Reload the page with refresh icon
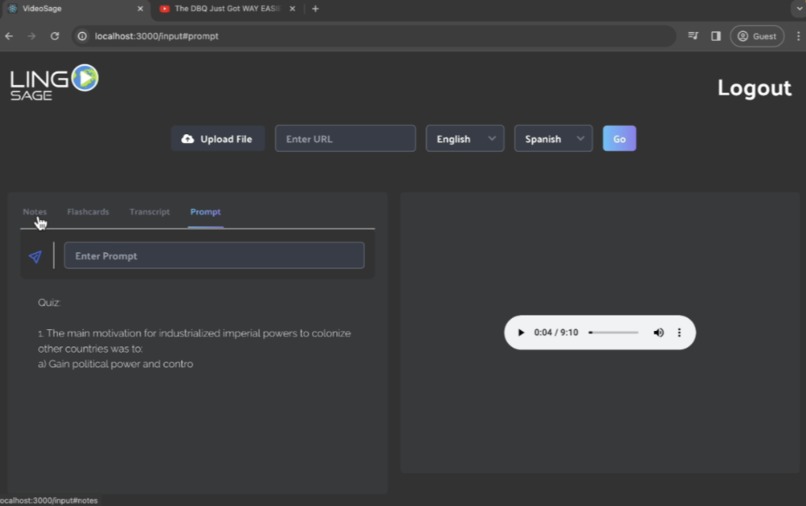 (x=54, y=36)
